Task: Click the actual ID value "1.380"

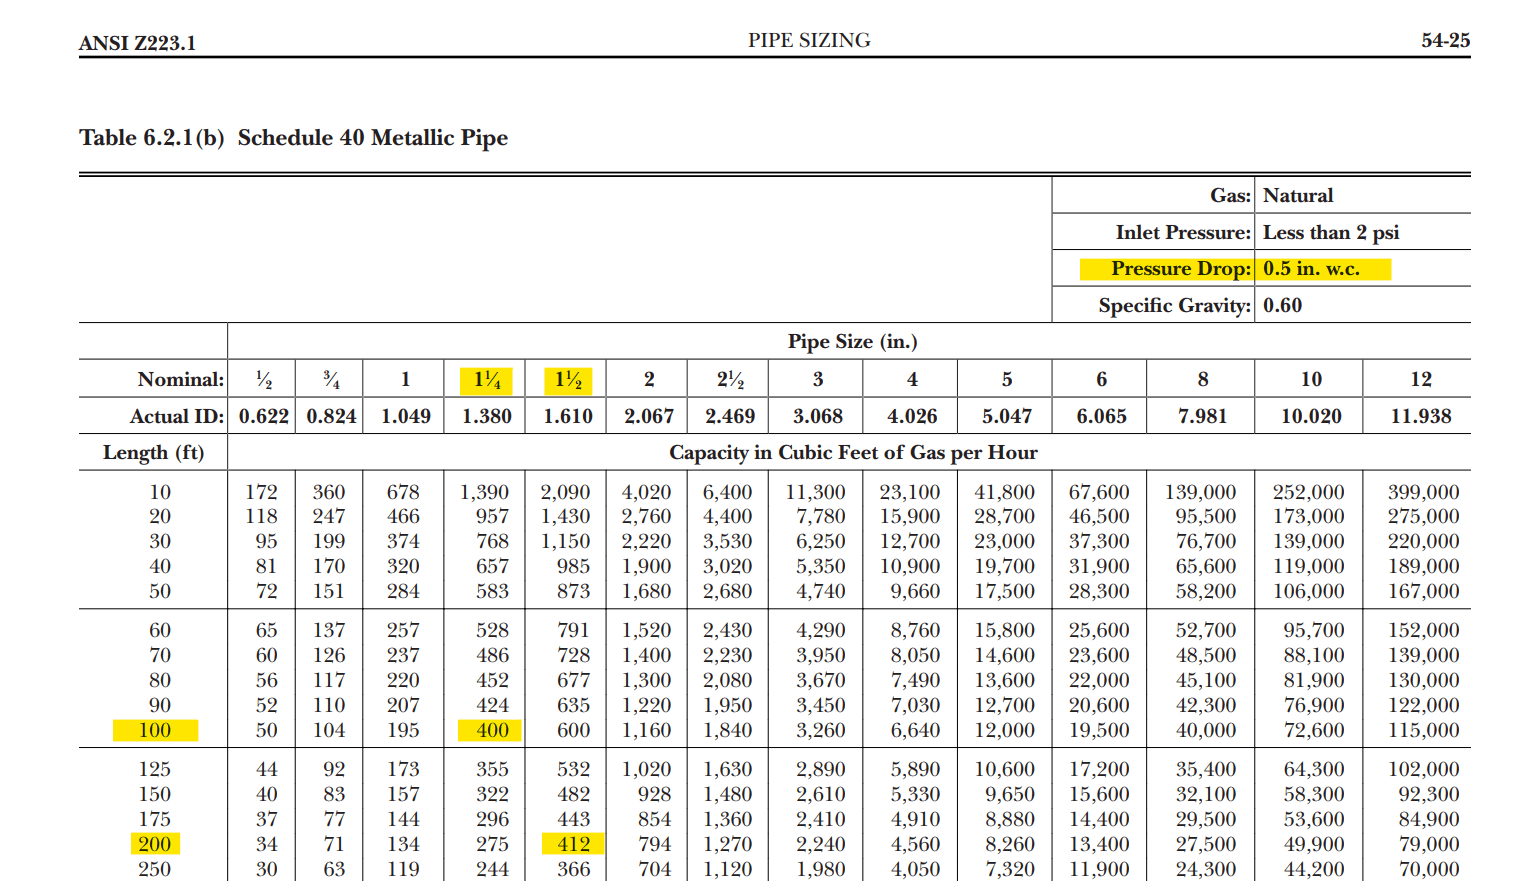Action: point(487,416)
